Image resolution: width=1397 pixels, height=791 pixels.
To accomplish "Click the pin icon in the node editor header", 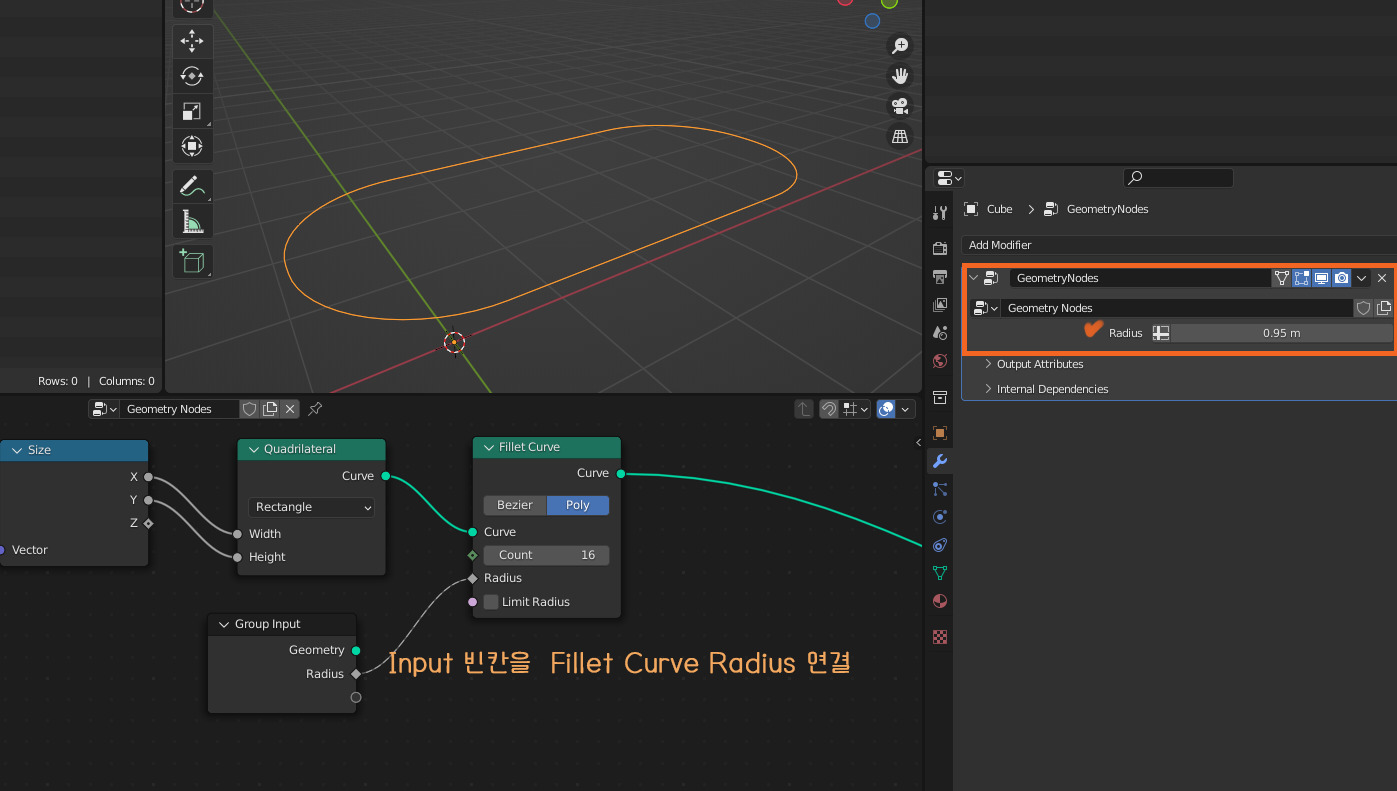I will tap(313, 409).
